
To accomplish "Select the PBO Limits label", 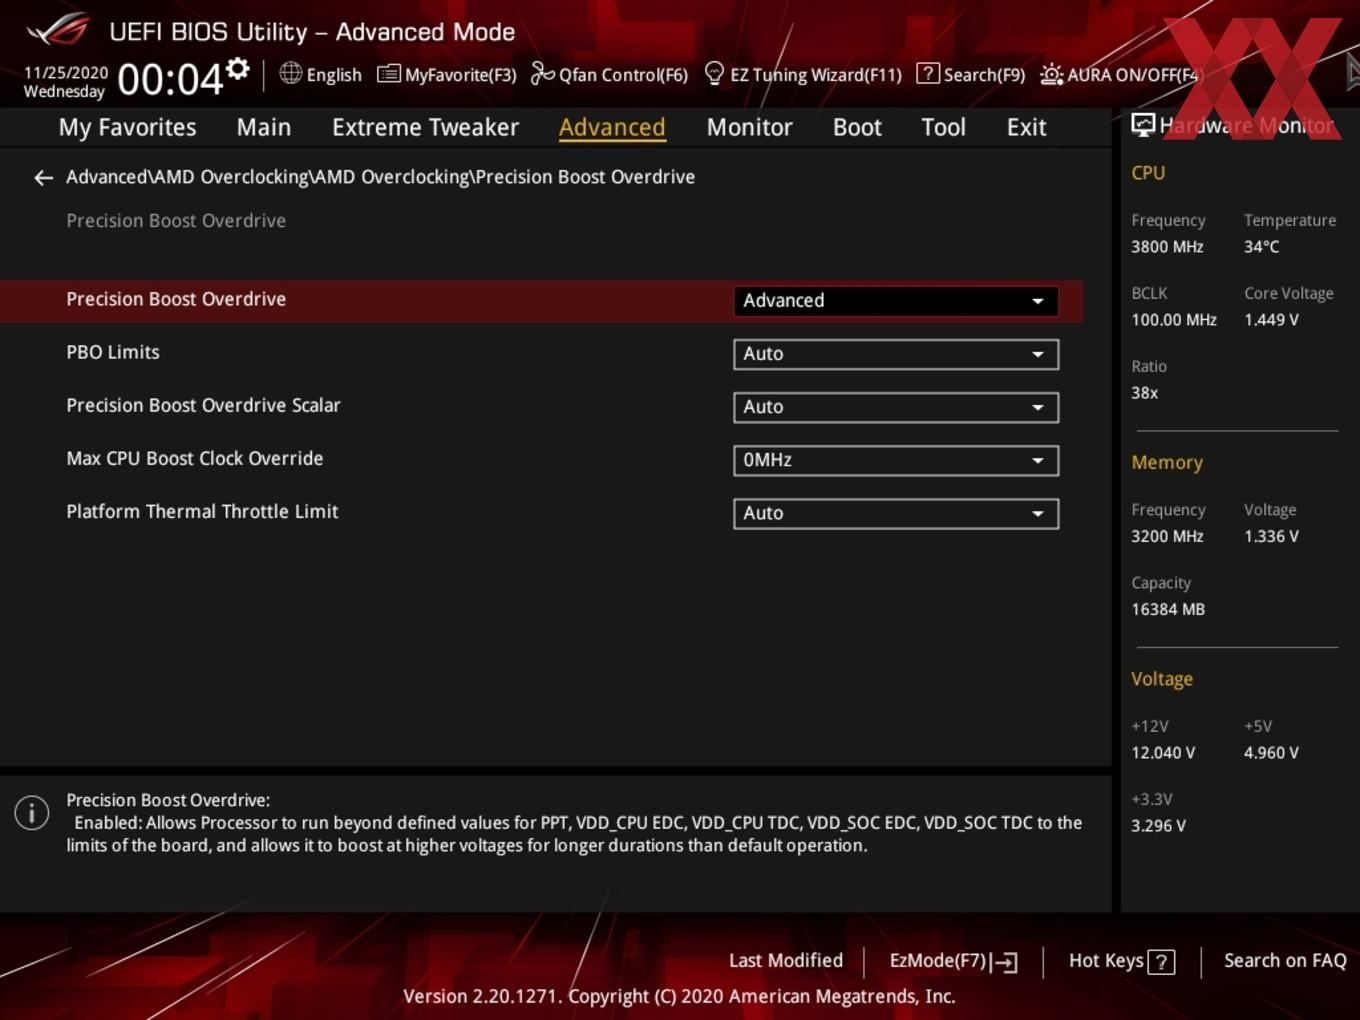I will click(113, 352).
